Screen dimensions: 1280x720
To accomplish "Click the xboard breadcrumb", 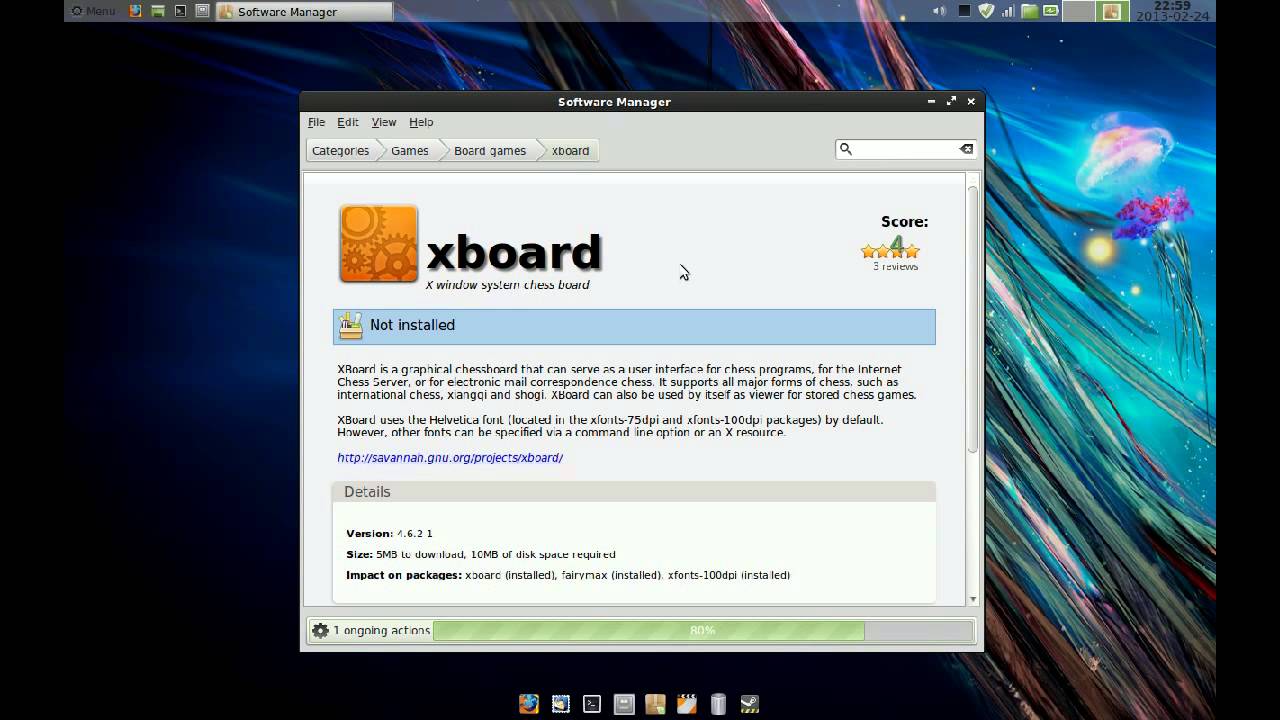I will tap(571, 150).
